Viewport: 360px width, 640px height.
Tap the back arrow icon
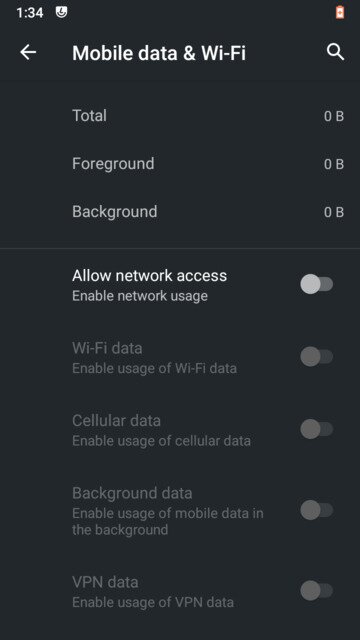[28, 52]
